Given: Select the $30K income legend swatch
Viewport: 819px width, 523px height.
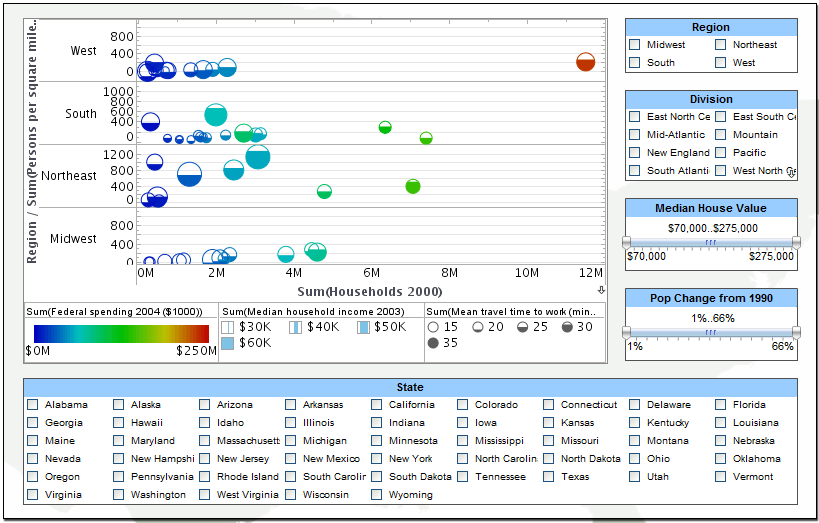Looking at the screenshot, I should coord(227,327).
